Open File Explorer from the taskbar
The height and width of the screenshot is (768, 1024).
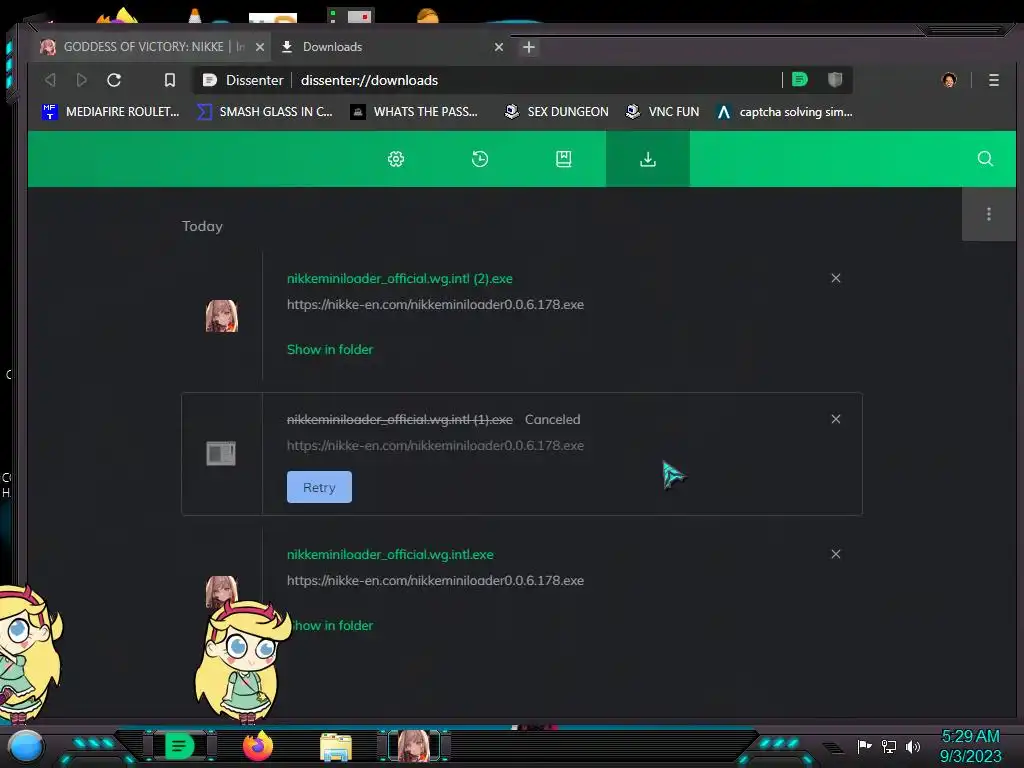coord(336,747)
